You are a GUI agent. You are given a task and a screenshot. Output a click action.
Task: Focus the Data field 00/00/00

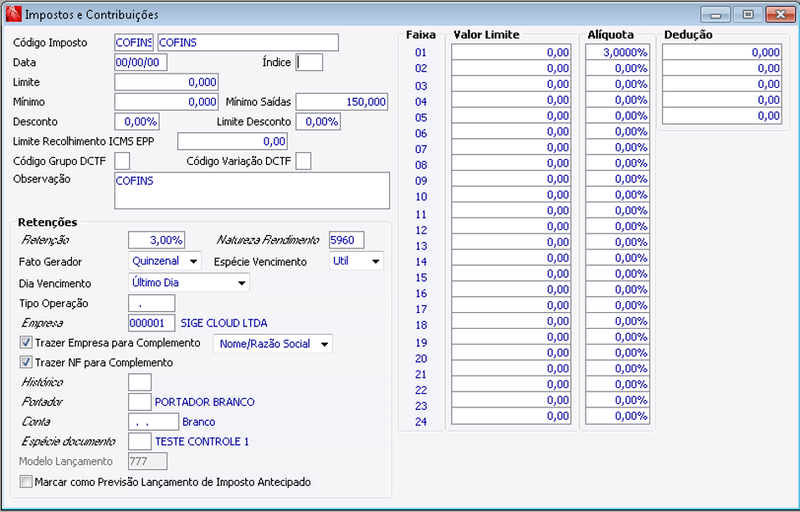point(141,62)
